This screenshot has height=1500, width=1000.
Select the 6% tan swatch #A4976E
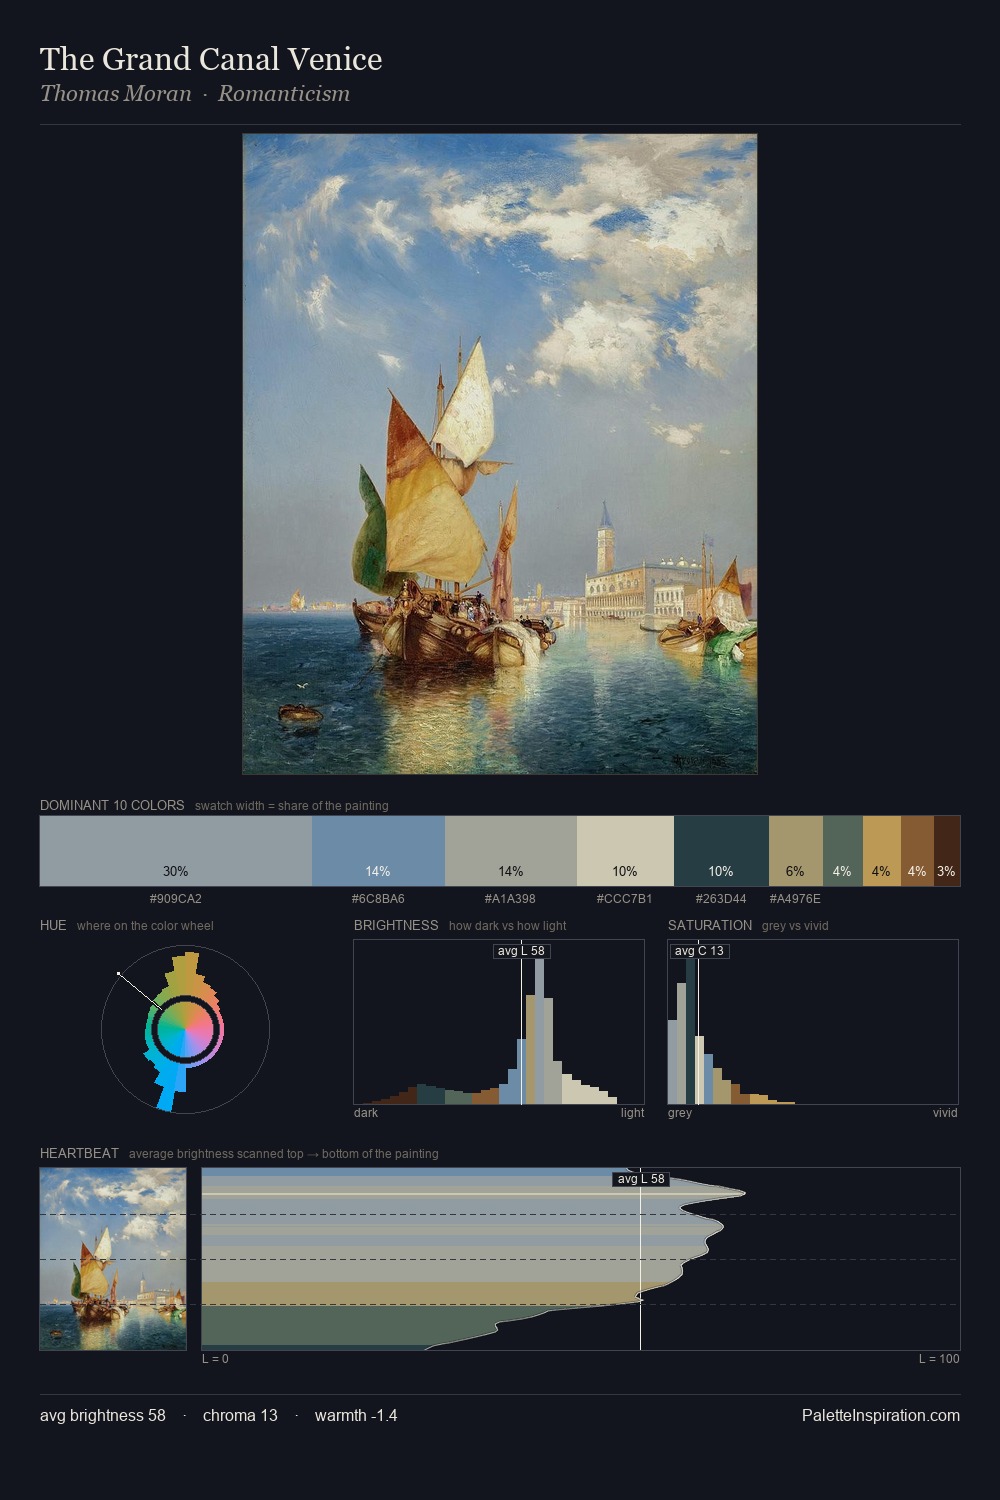tap(796, 851)
